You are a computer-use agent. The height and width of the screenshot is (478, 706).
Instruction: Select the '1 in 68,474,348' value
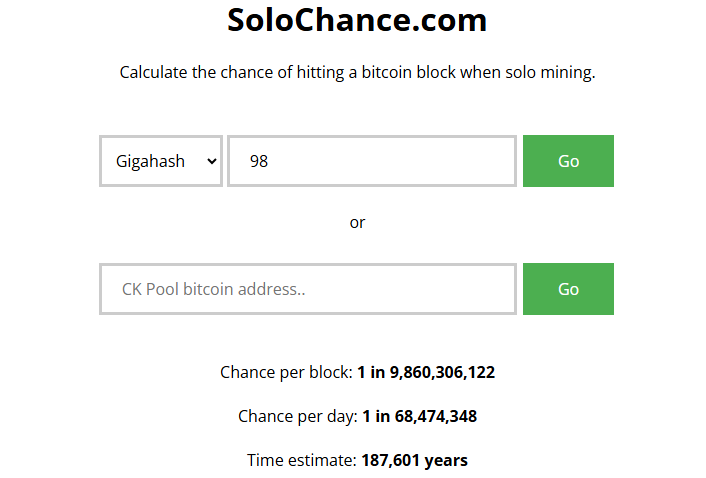[419, 416]
